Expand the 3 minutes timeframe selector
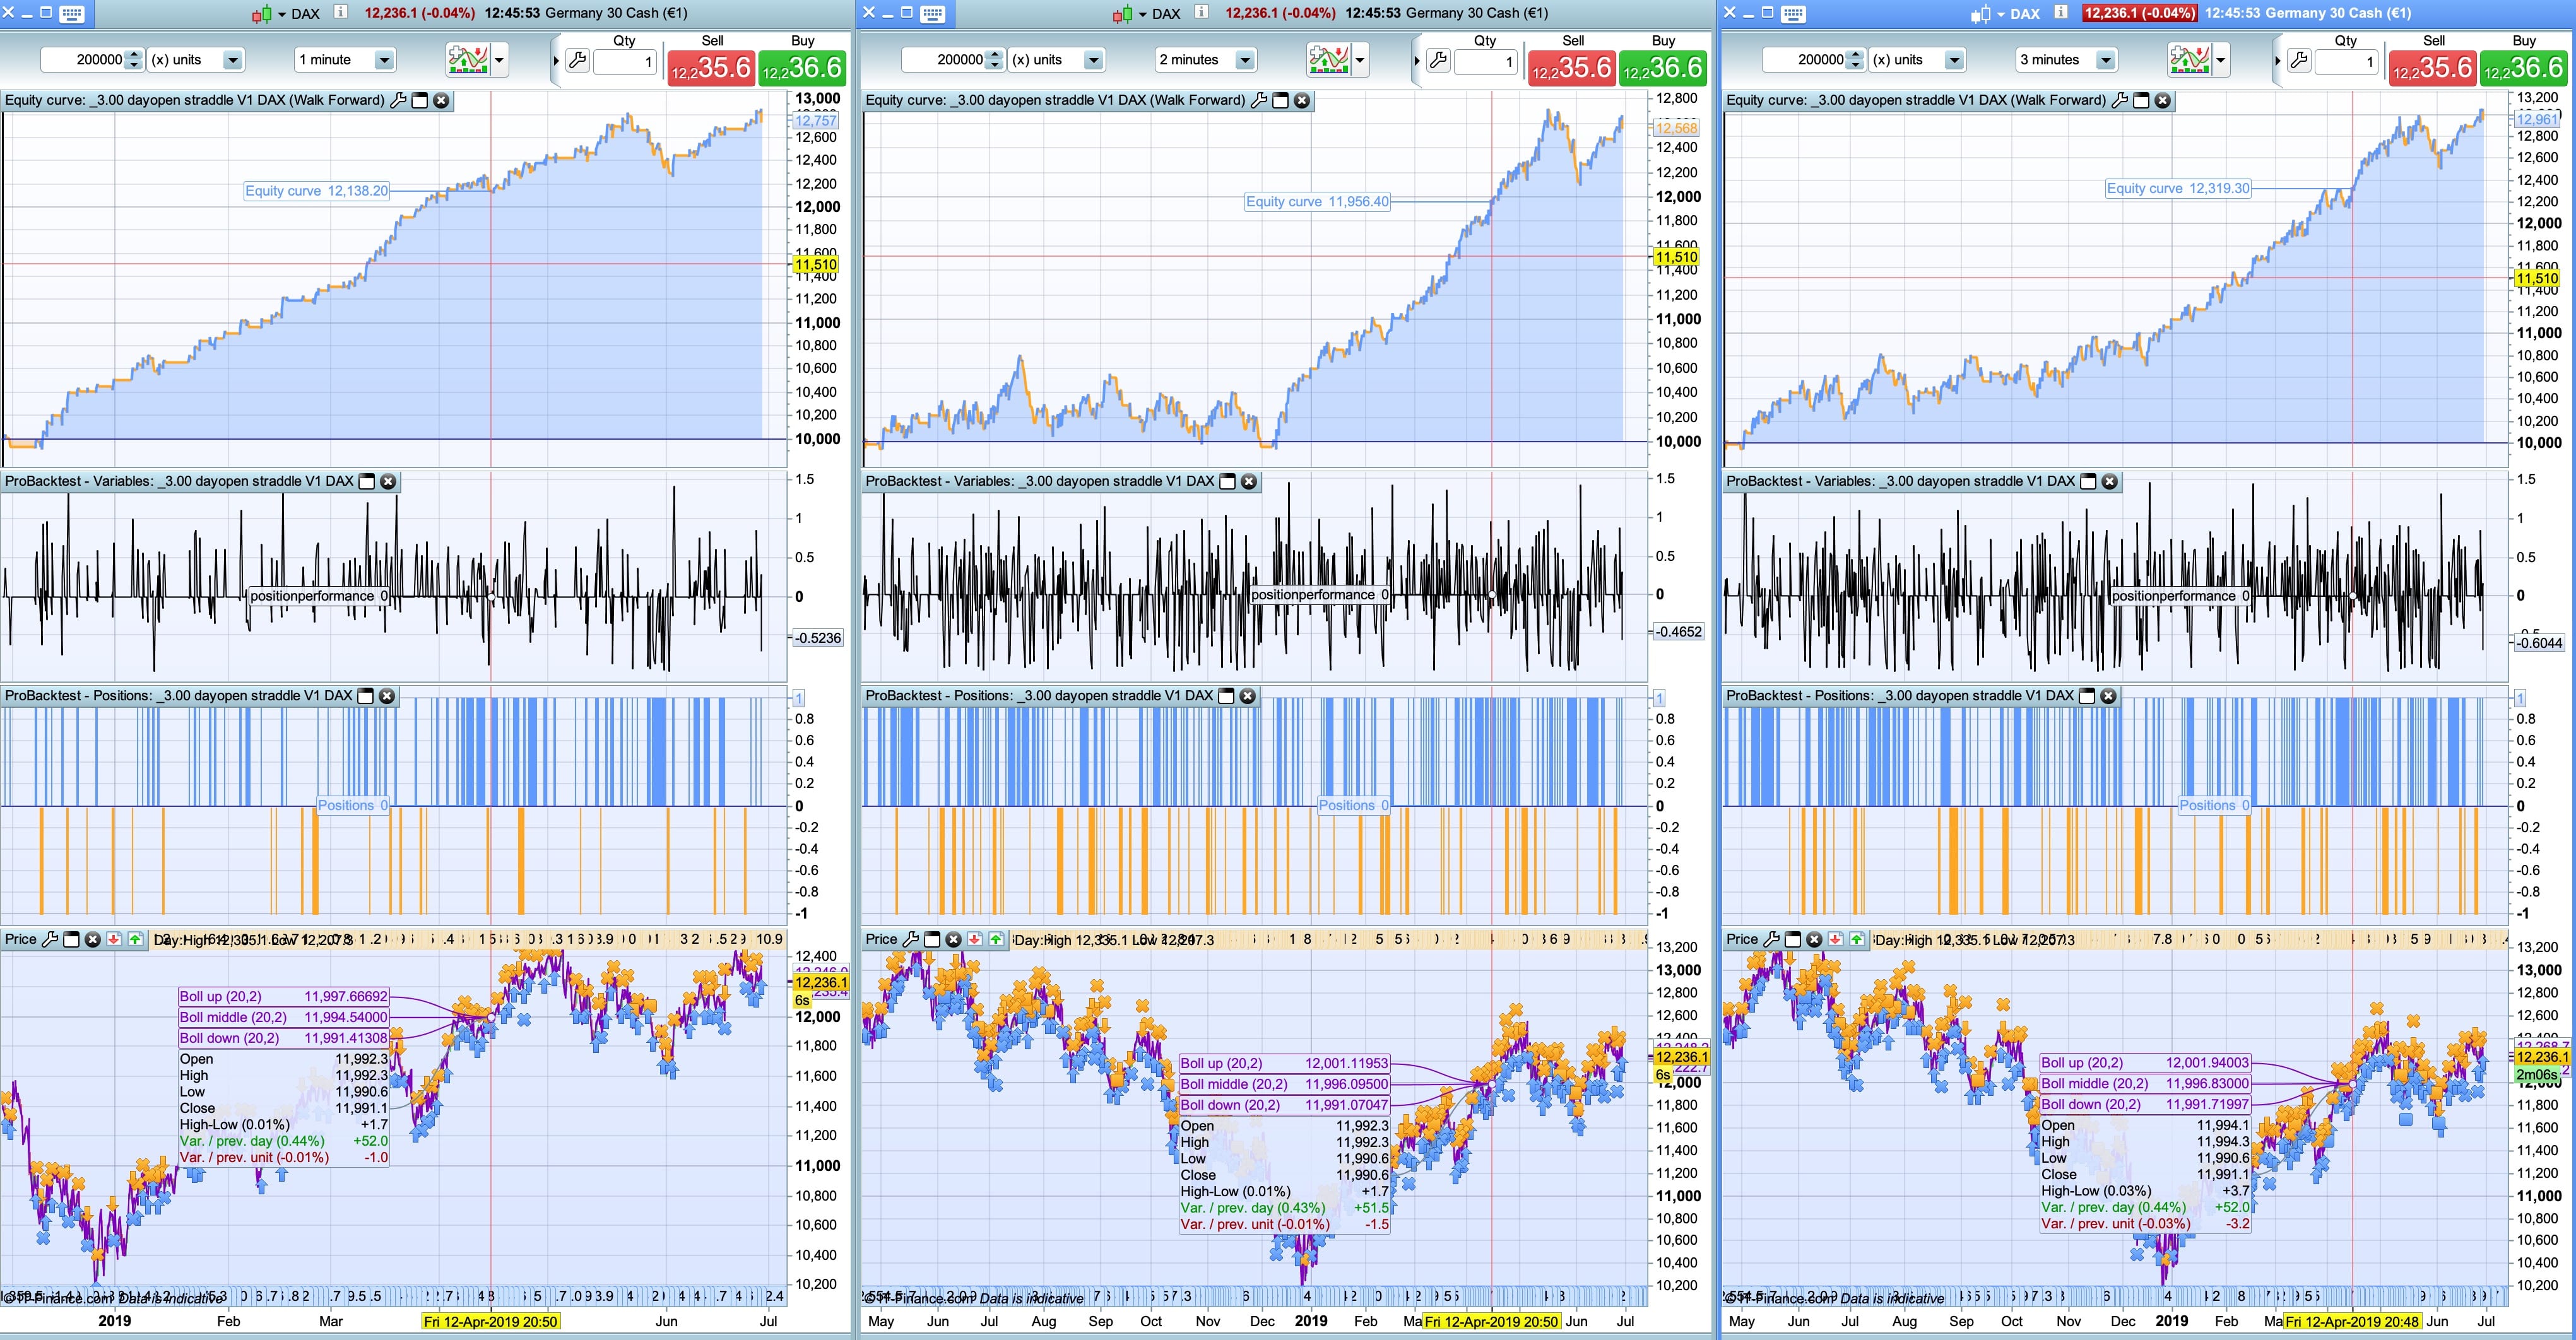The height and width of the screenshot is (1340, 2576). 2105,60
